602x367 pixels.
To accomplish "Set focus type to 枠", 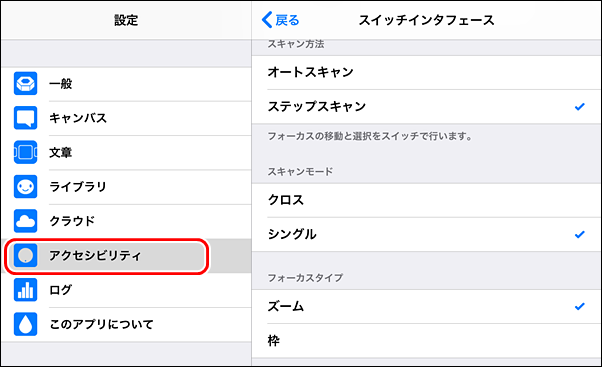I will [x=427, y=341].
